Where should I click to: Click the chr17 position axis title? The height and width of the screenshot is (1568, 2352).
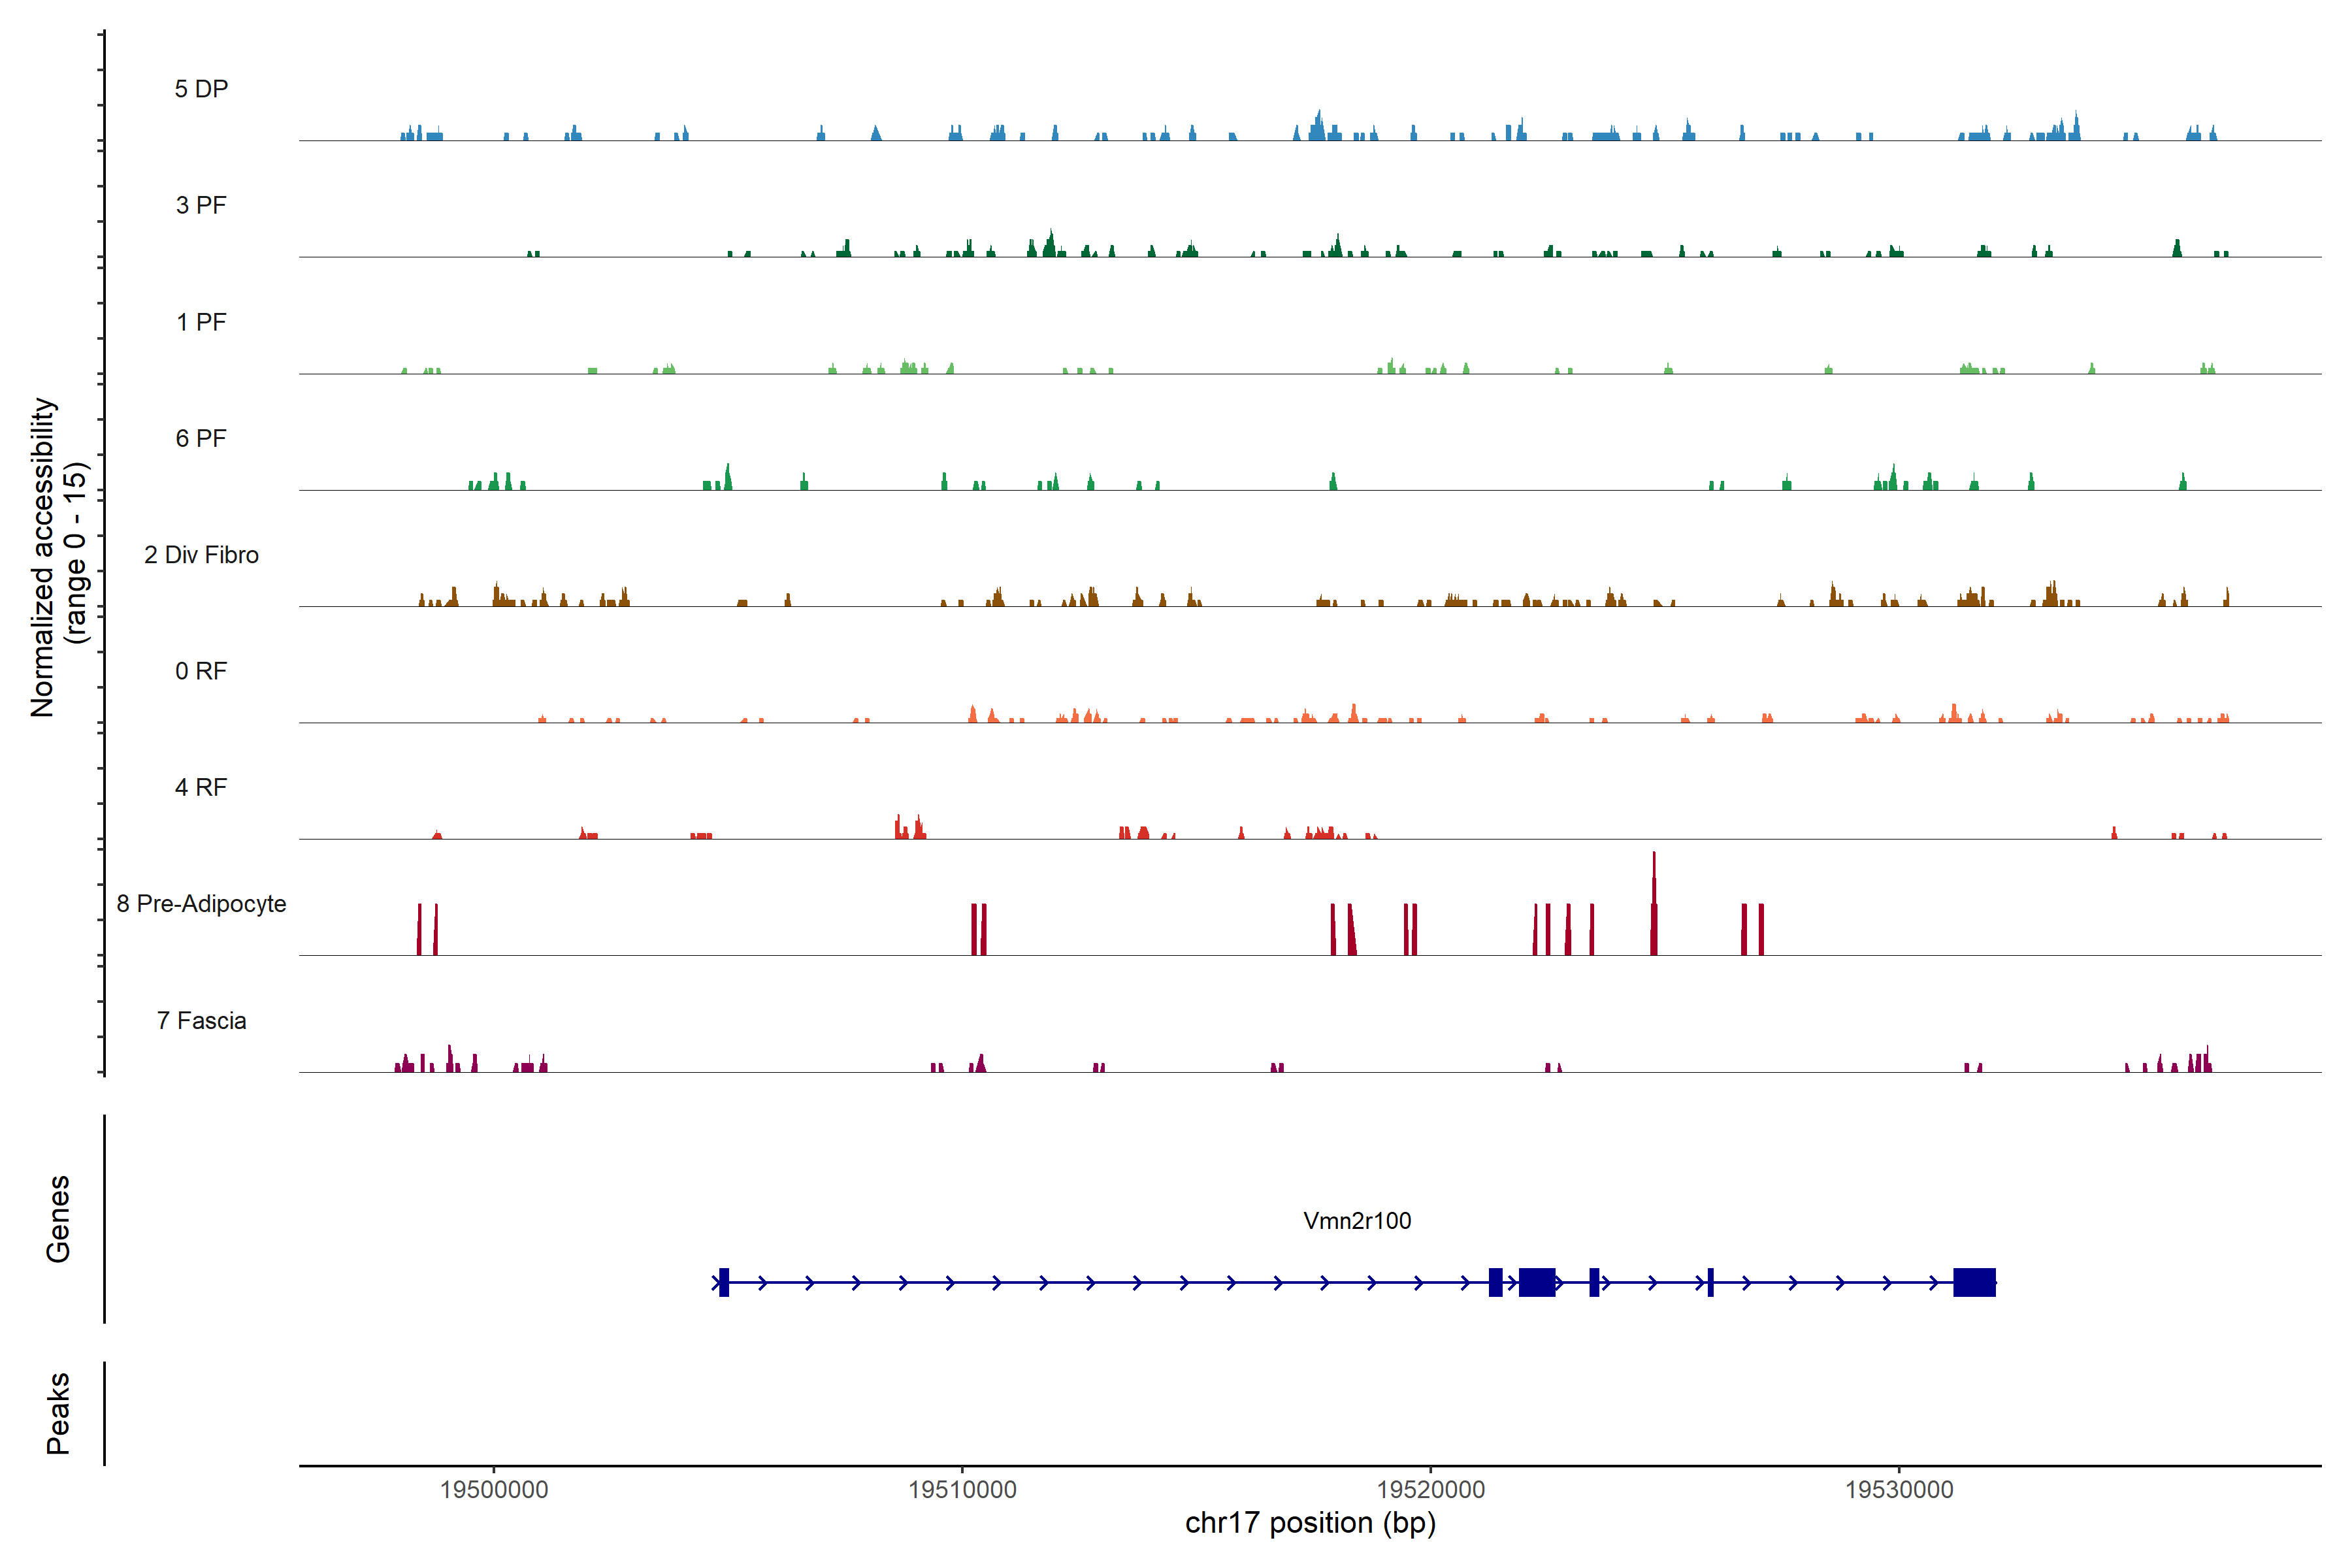tap(1310, 1523)
